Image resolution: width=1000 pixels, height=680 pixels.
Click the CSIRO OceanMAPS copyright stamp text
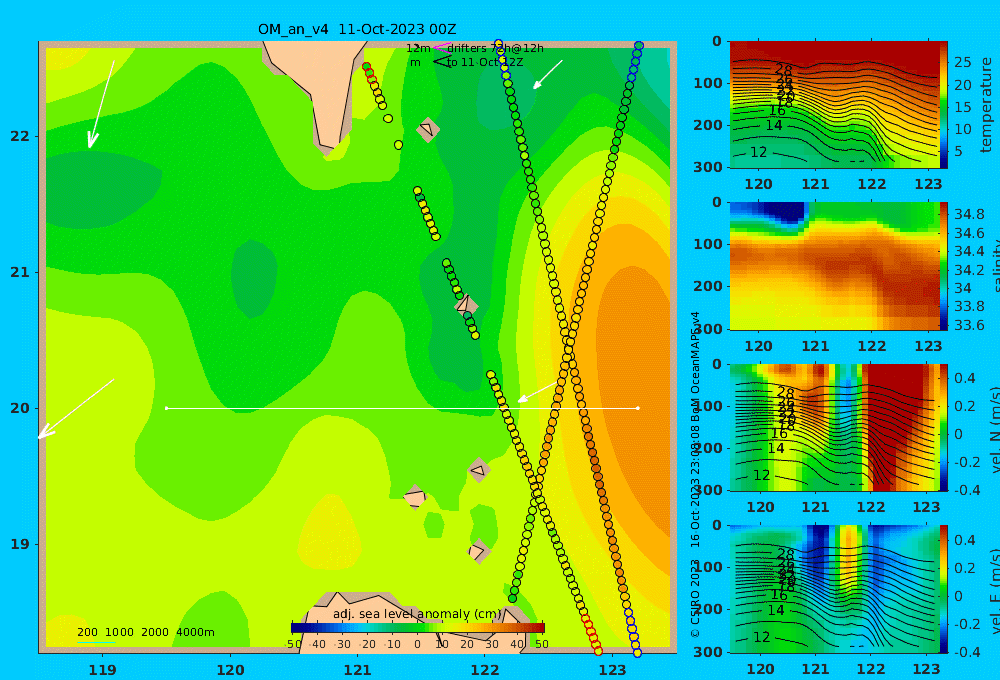coord(695,474)
